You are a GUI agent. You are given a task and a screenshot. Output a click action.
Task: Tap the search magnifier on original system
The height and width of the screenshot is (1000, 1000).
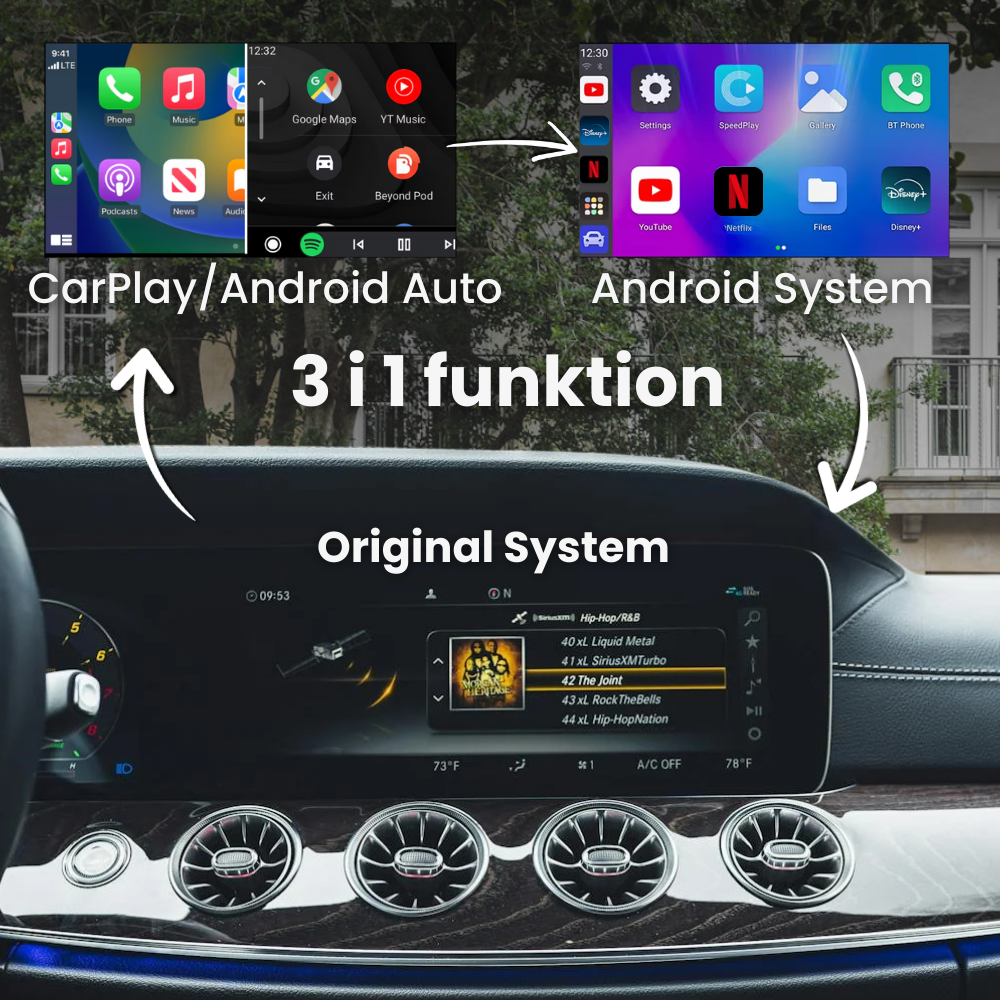[753, 617]
